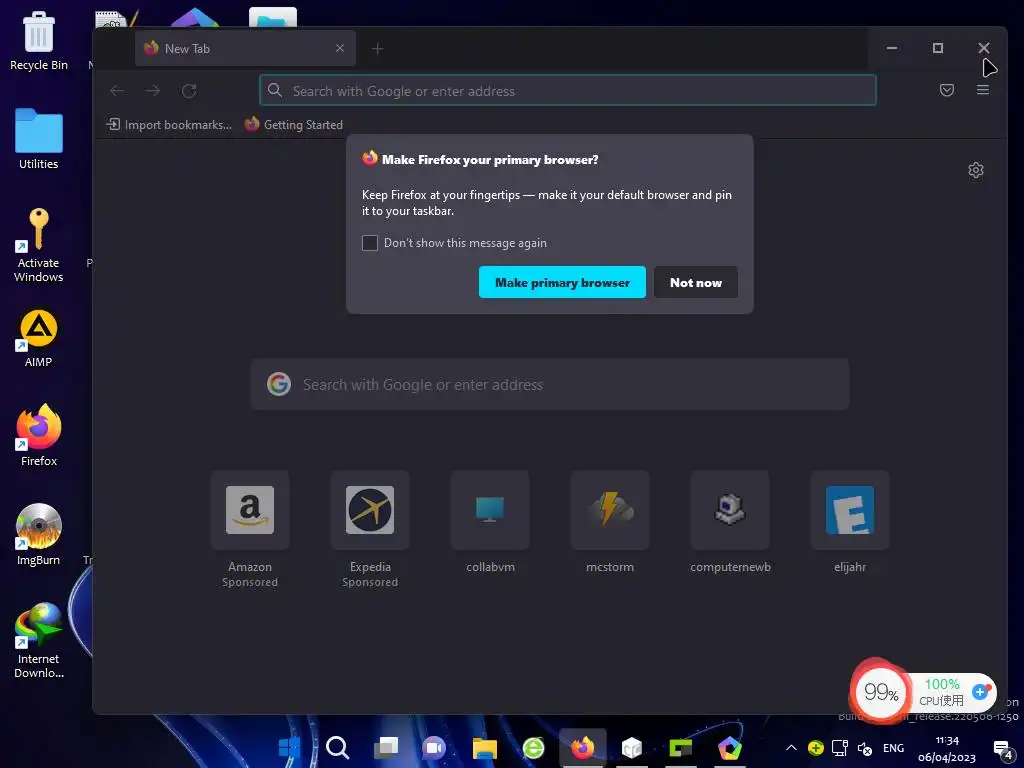Click the yellow-green plus tray icon
The height and width of the screenshot is (768, 1024).
click(x=816, y=748)
